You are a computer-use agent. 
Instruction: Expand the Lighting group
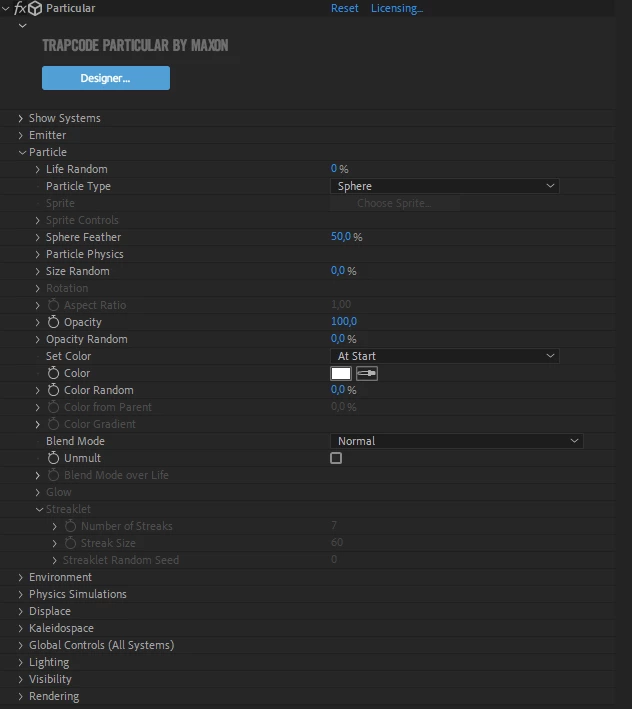pyautogui.click(x=21, y=662)
